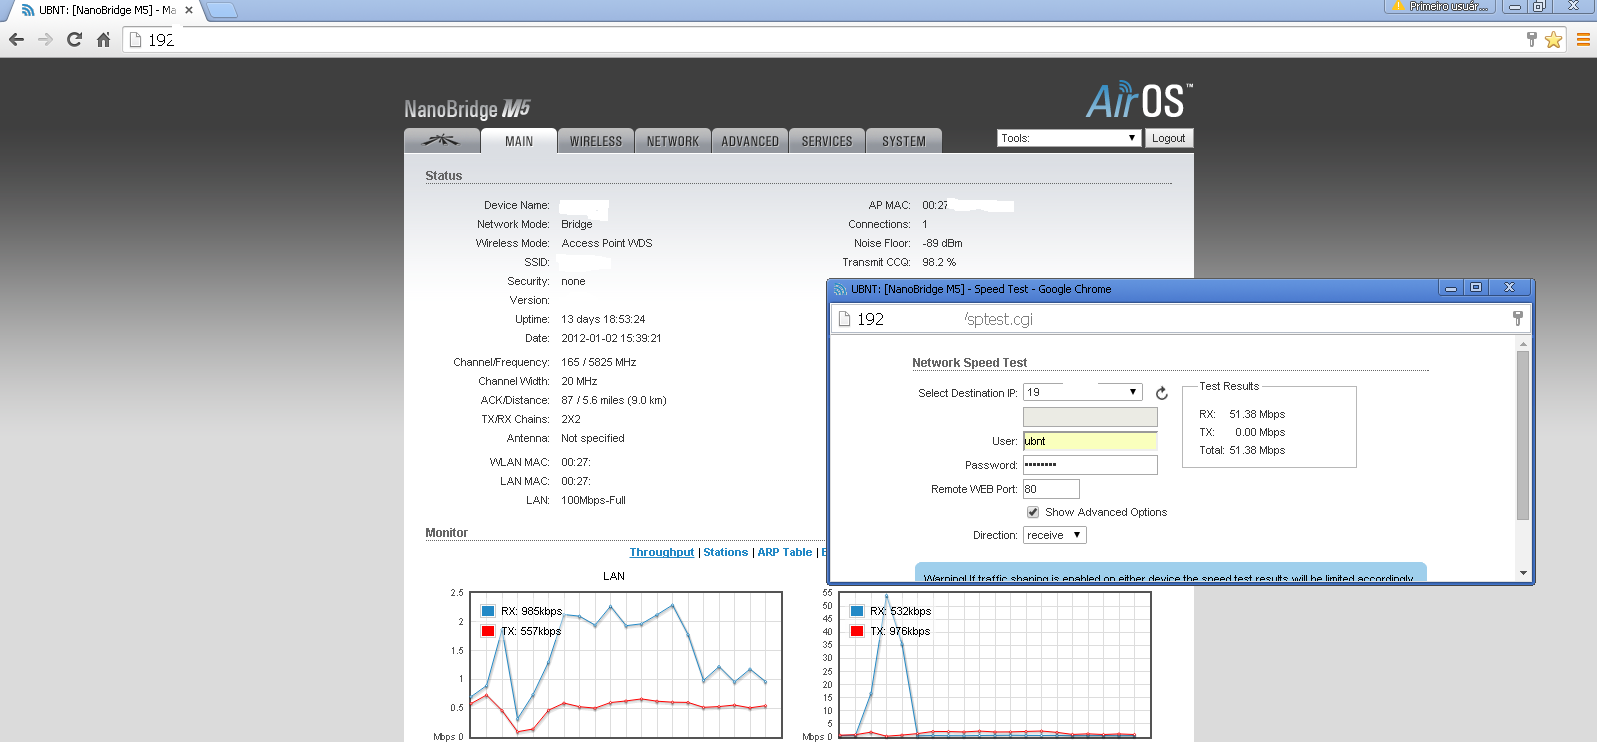Image resolution: width=1598 pixels, height=742 pixels.
Task: Click the Date value 2012-01-02 15:39:21
Action: (x=611, y=338)
